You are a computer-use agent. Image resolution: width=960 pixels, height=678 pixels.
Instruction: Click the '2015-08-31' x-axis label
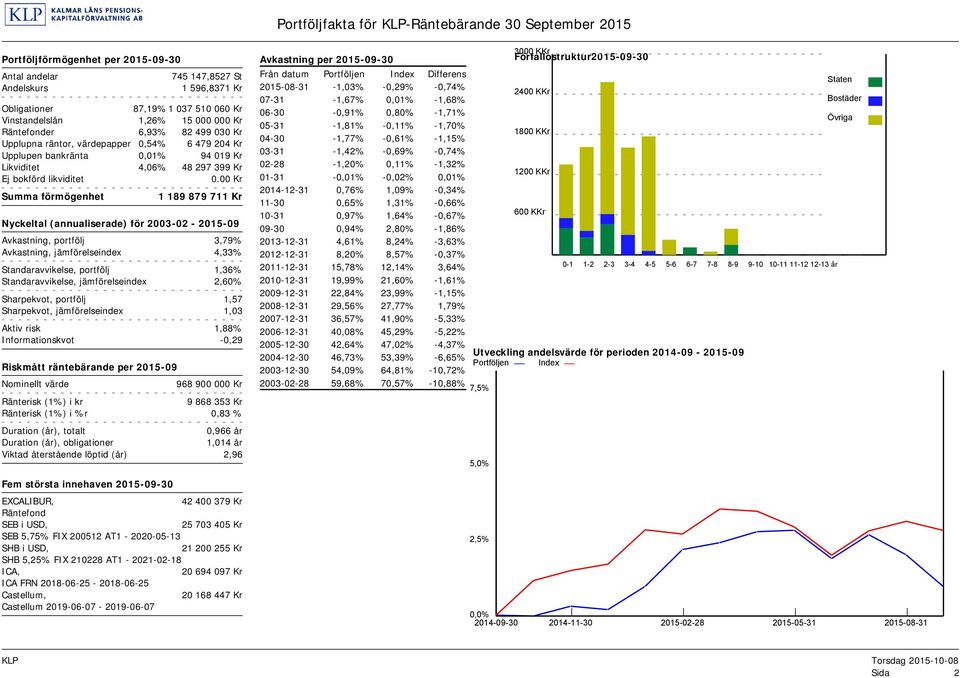point(906,623)
